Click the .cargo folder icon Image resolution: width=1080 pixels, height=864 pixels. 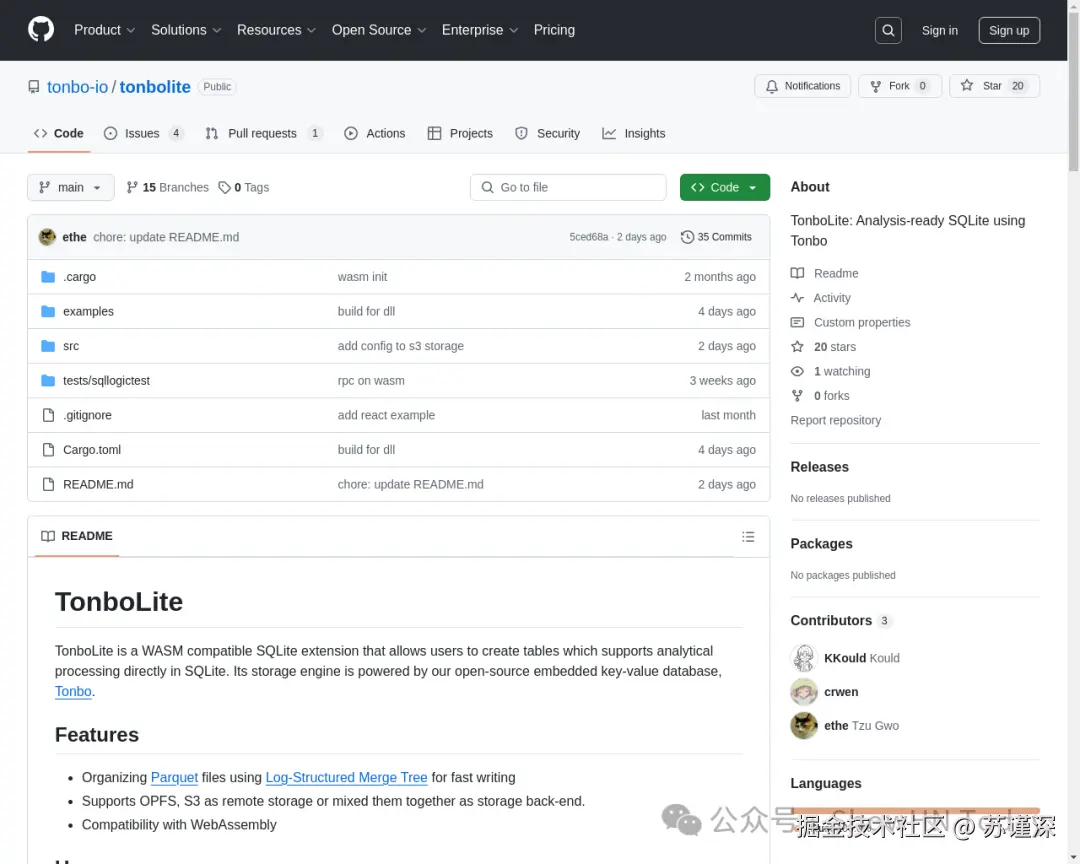48,277
